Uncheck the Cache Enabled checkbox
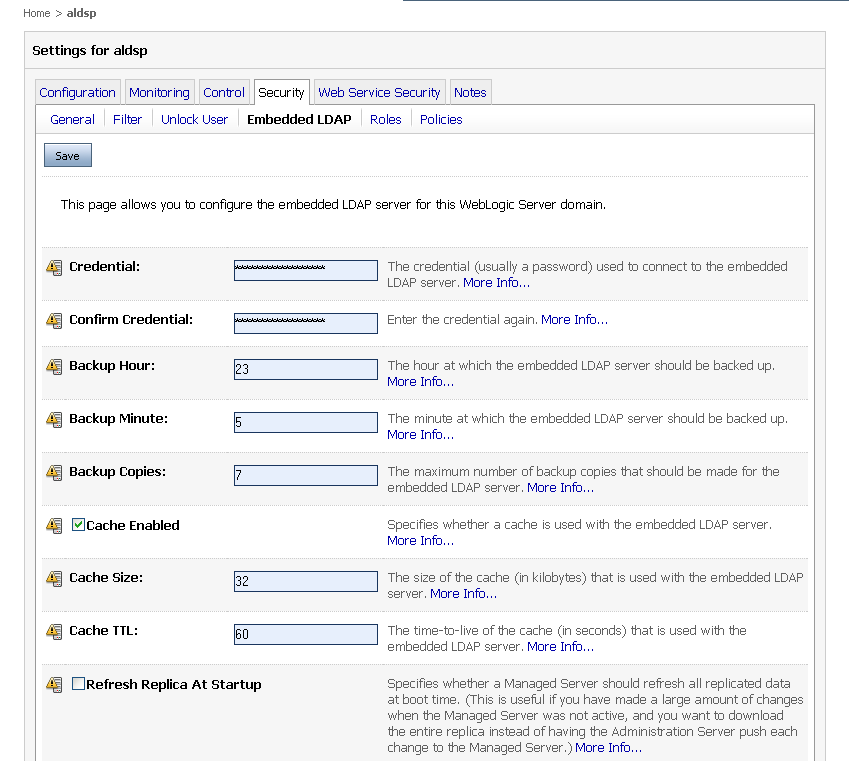 (x=79, y=524)
